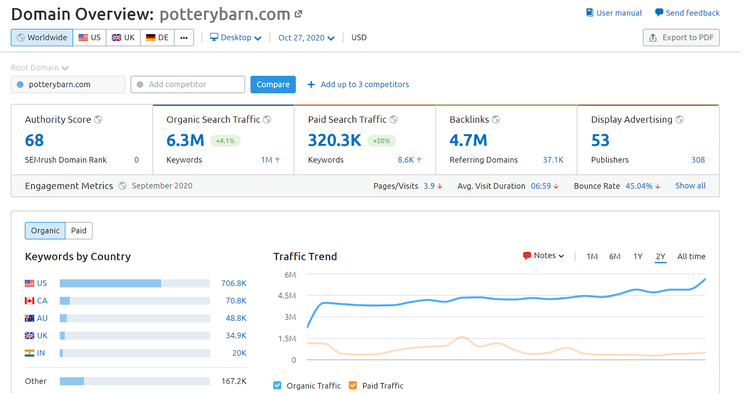Click the US keywords progress bar
This screenshot has height=393, width=750.
click(x=135, y=284)
